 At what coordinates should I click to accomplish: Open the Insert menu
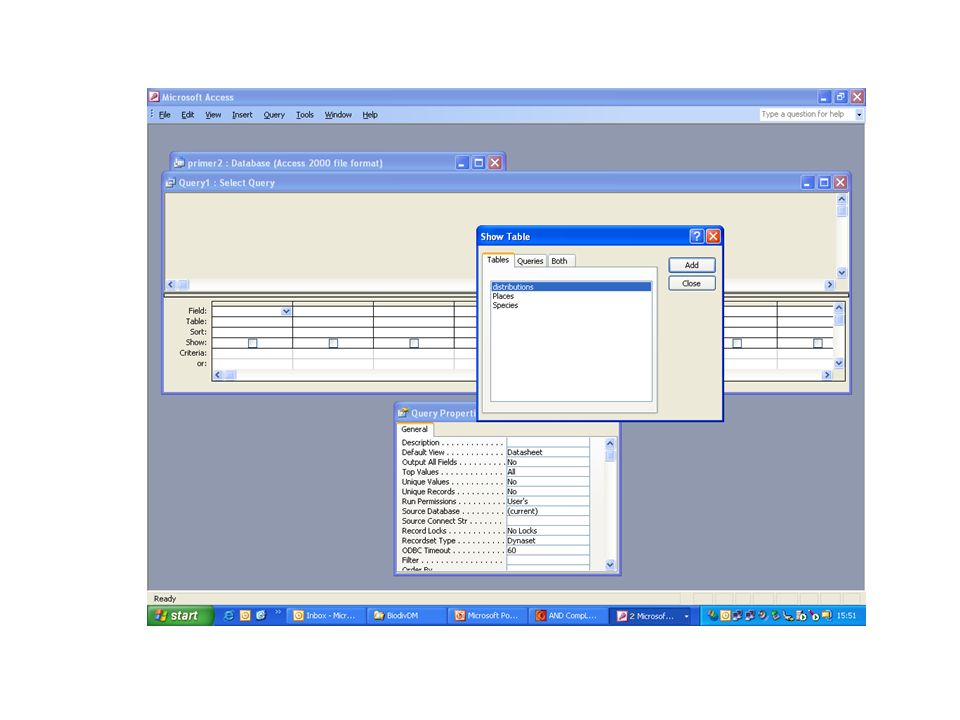pyautogui.click(x=242, y=114)
